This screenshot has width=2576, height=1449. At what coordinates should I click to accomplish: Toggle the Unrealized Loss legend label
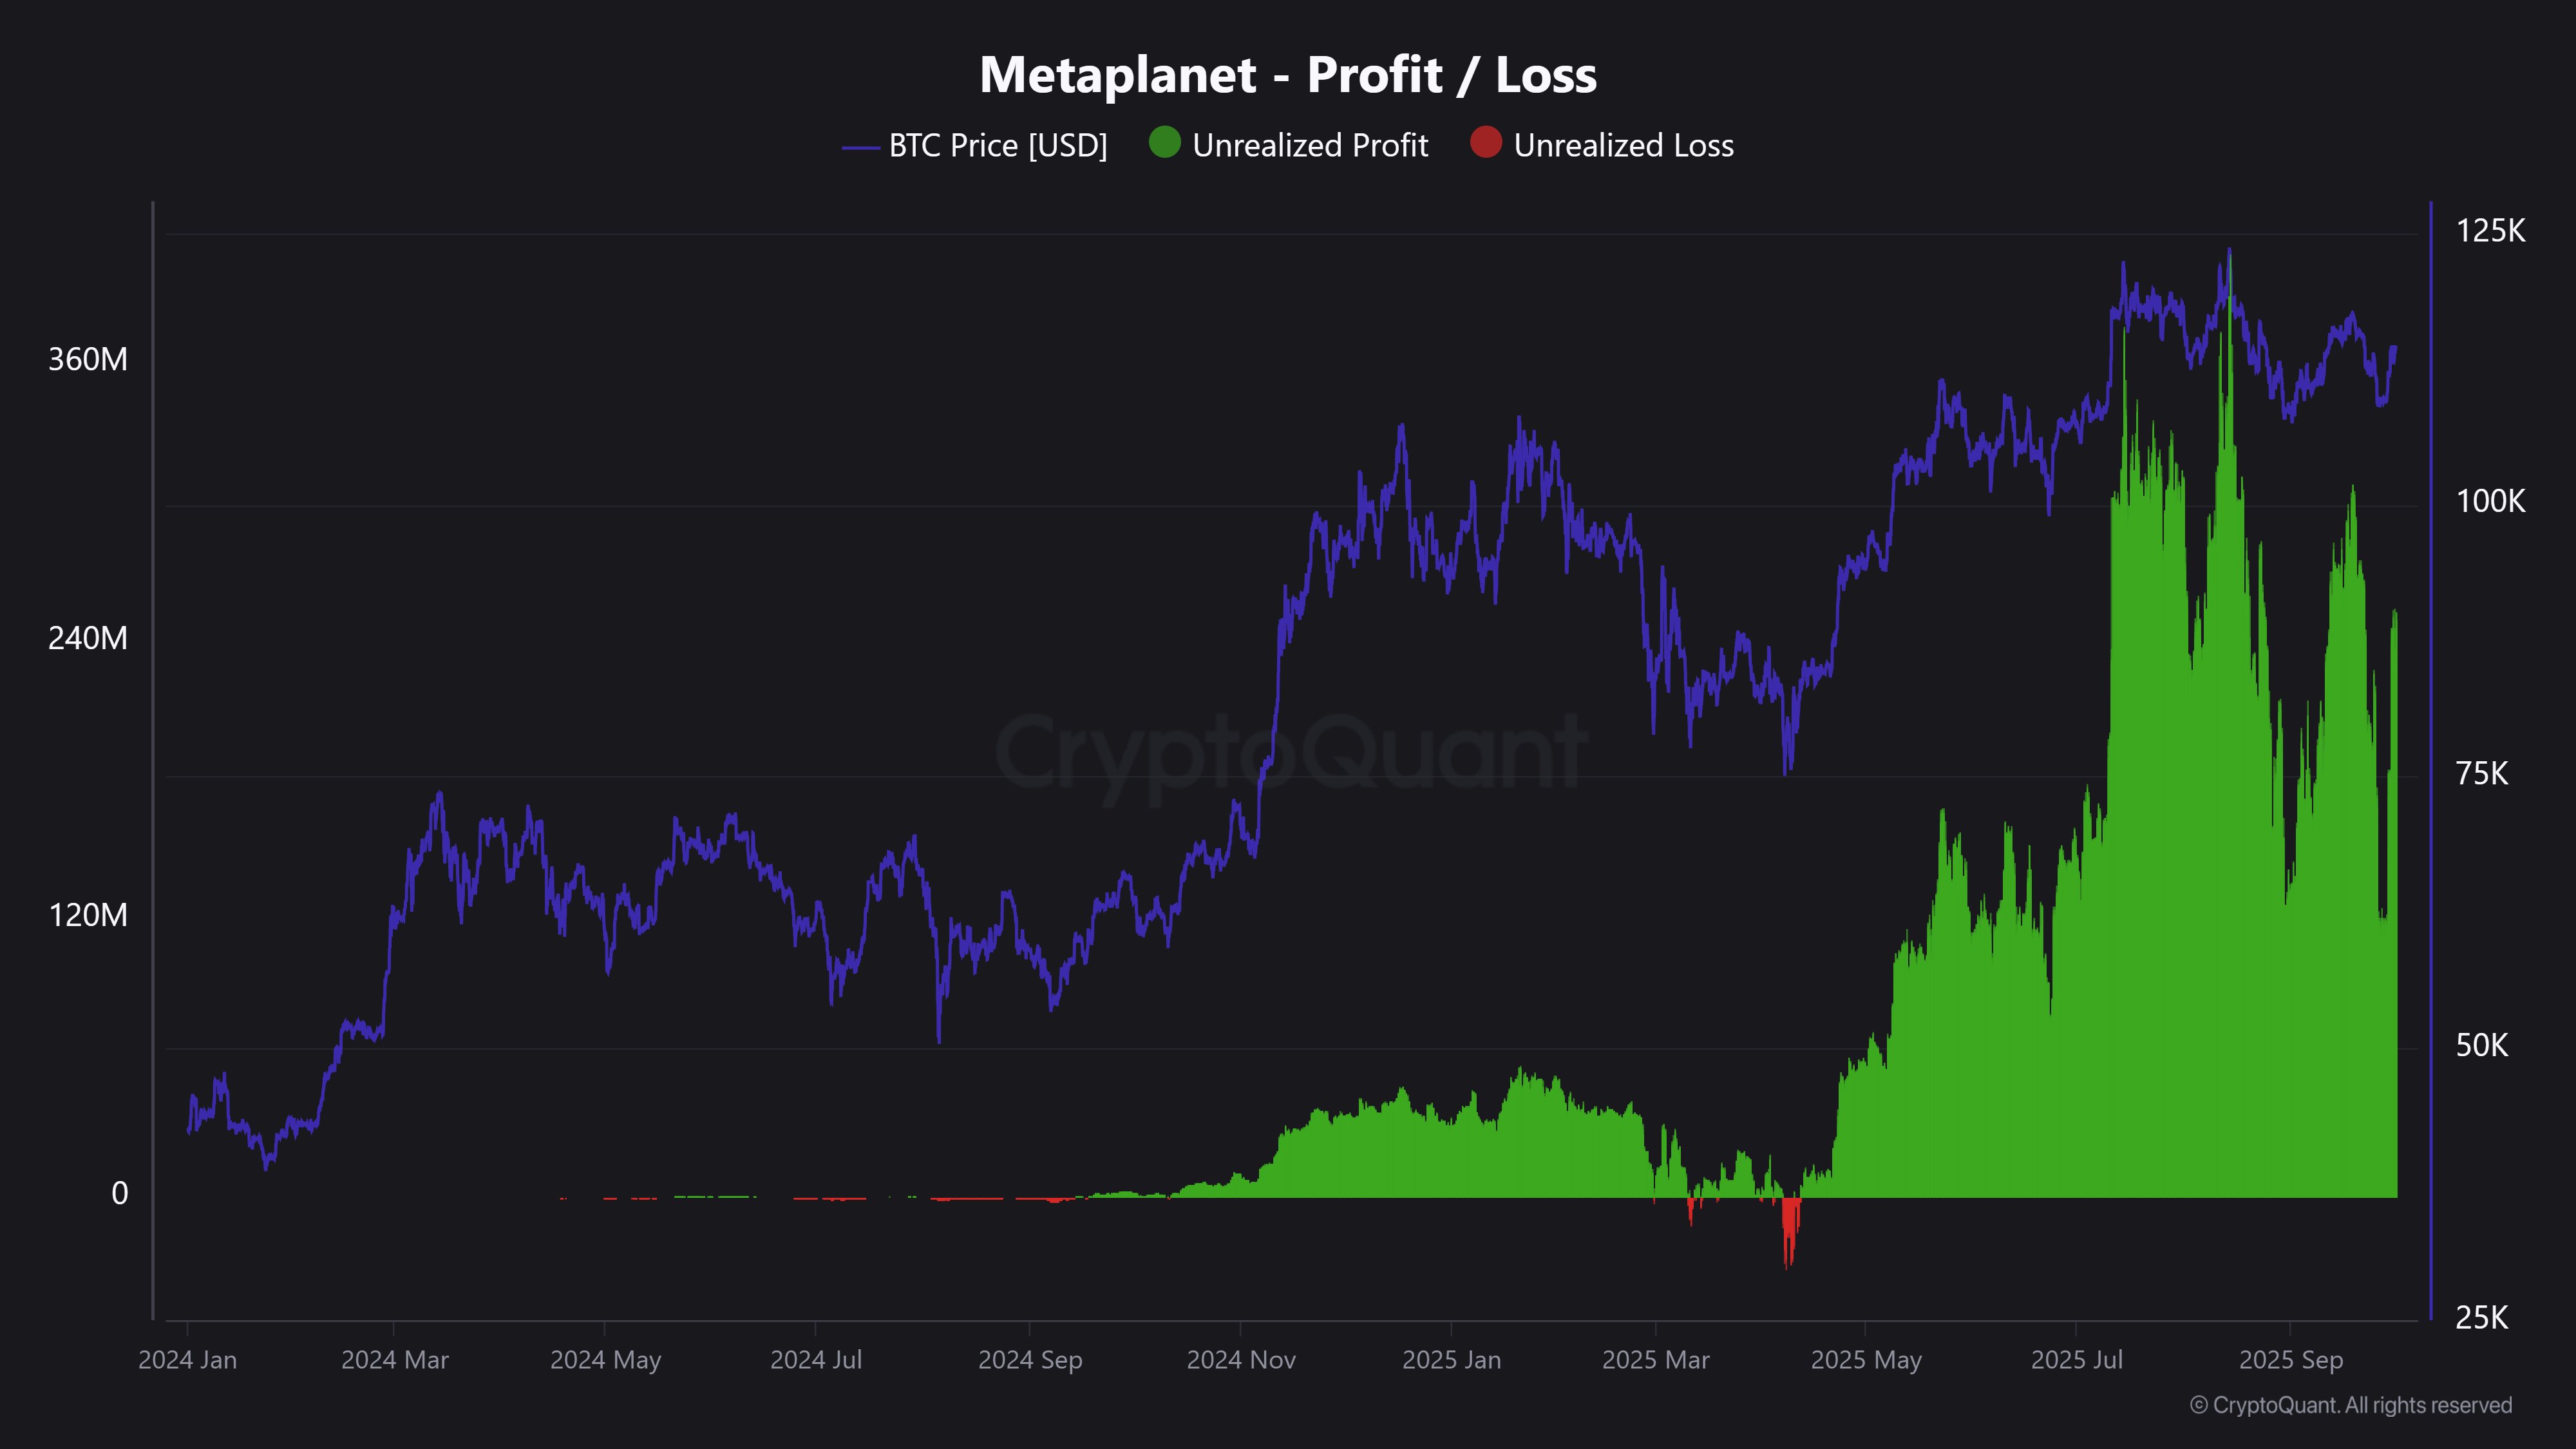tap(1623, 146)
